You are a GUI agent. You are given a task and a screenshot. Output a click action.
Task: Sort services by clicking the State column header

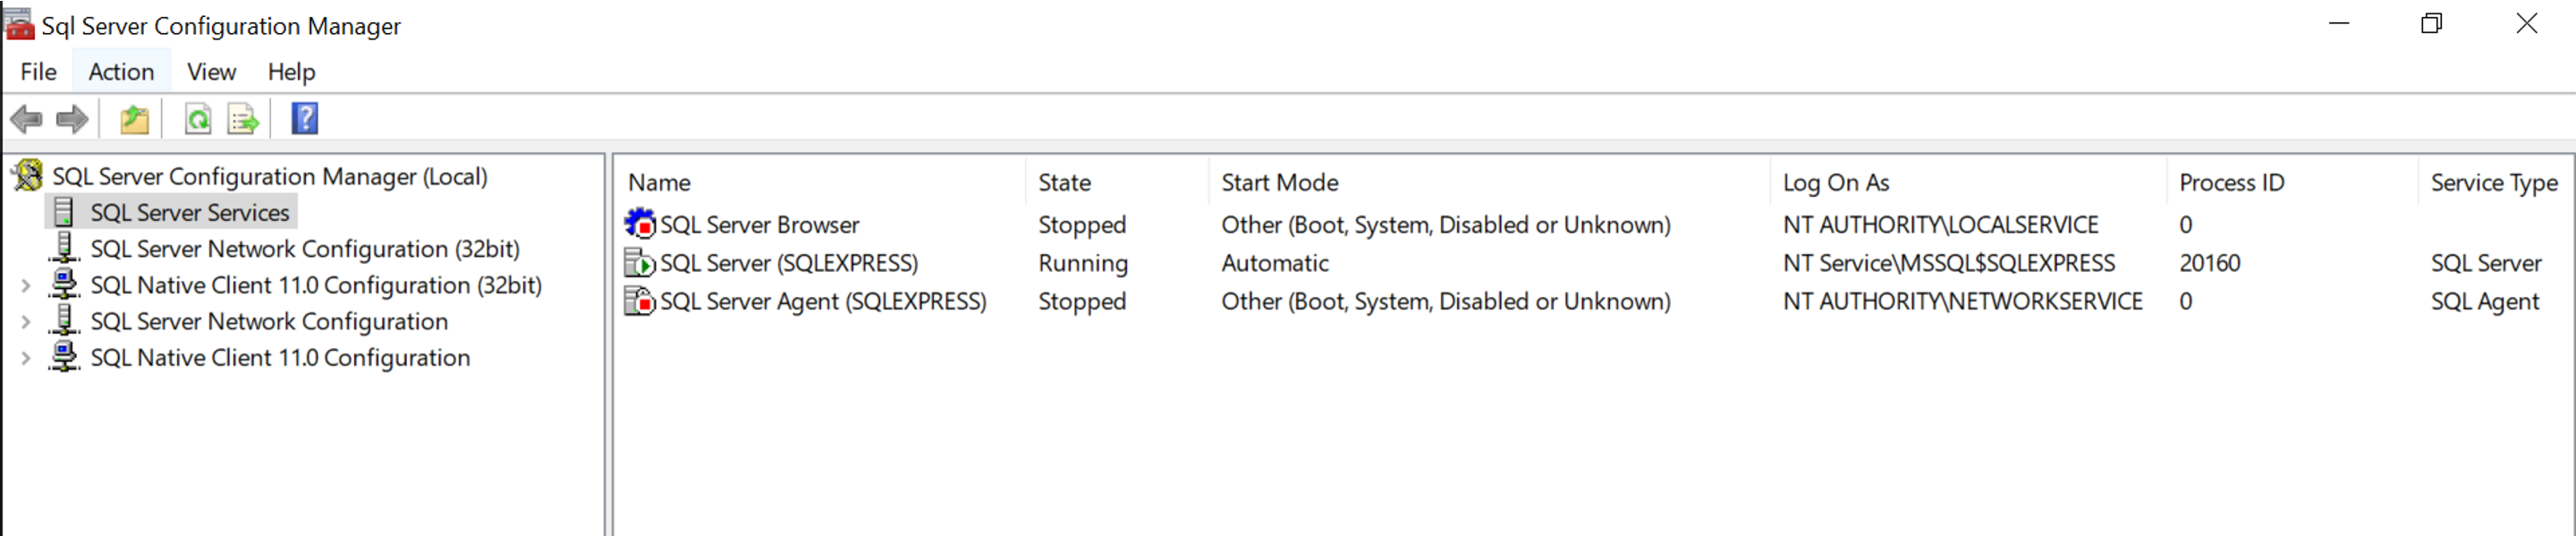point(1064,182)
